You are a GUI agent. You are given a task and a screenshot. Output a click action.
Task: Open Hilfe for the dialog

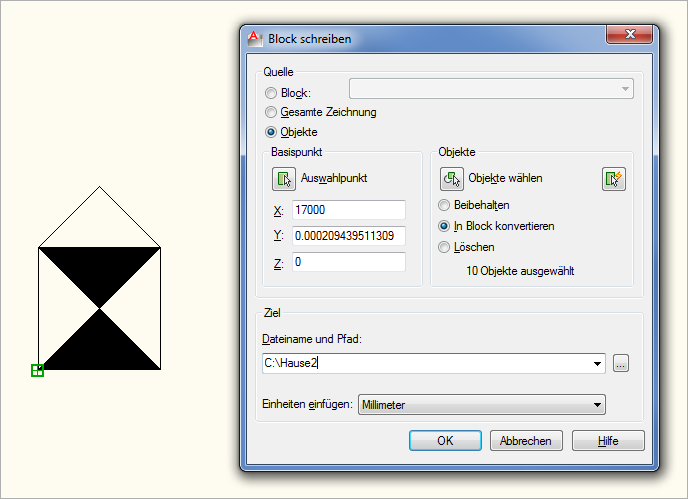tap(609, 441)
